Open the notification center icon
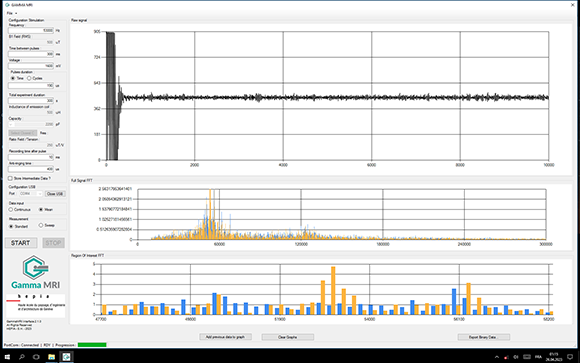The width and height of the screenshot is (580, 363). tap(570, 357)
